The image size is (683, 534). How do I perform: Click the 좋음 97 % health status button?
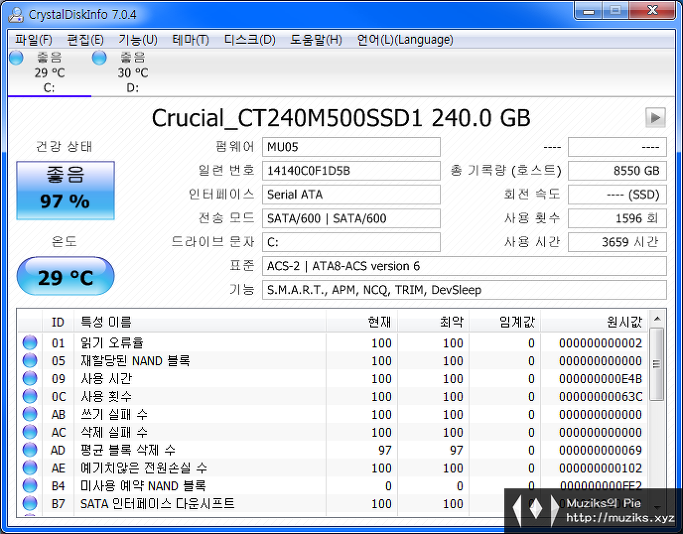pos(65,190)
